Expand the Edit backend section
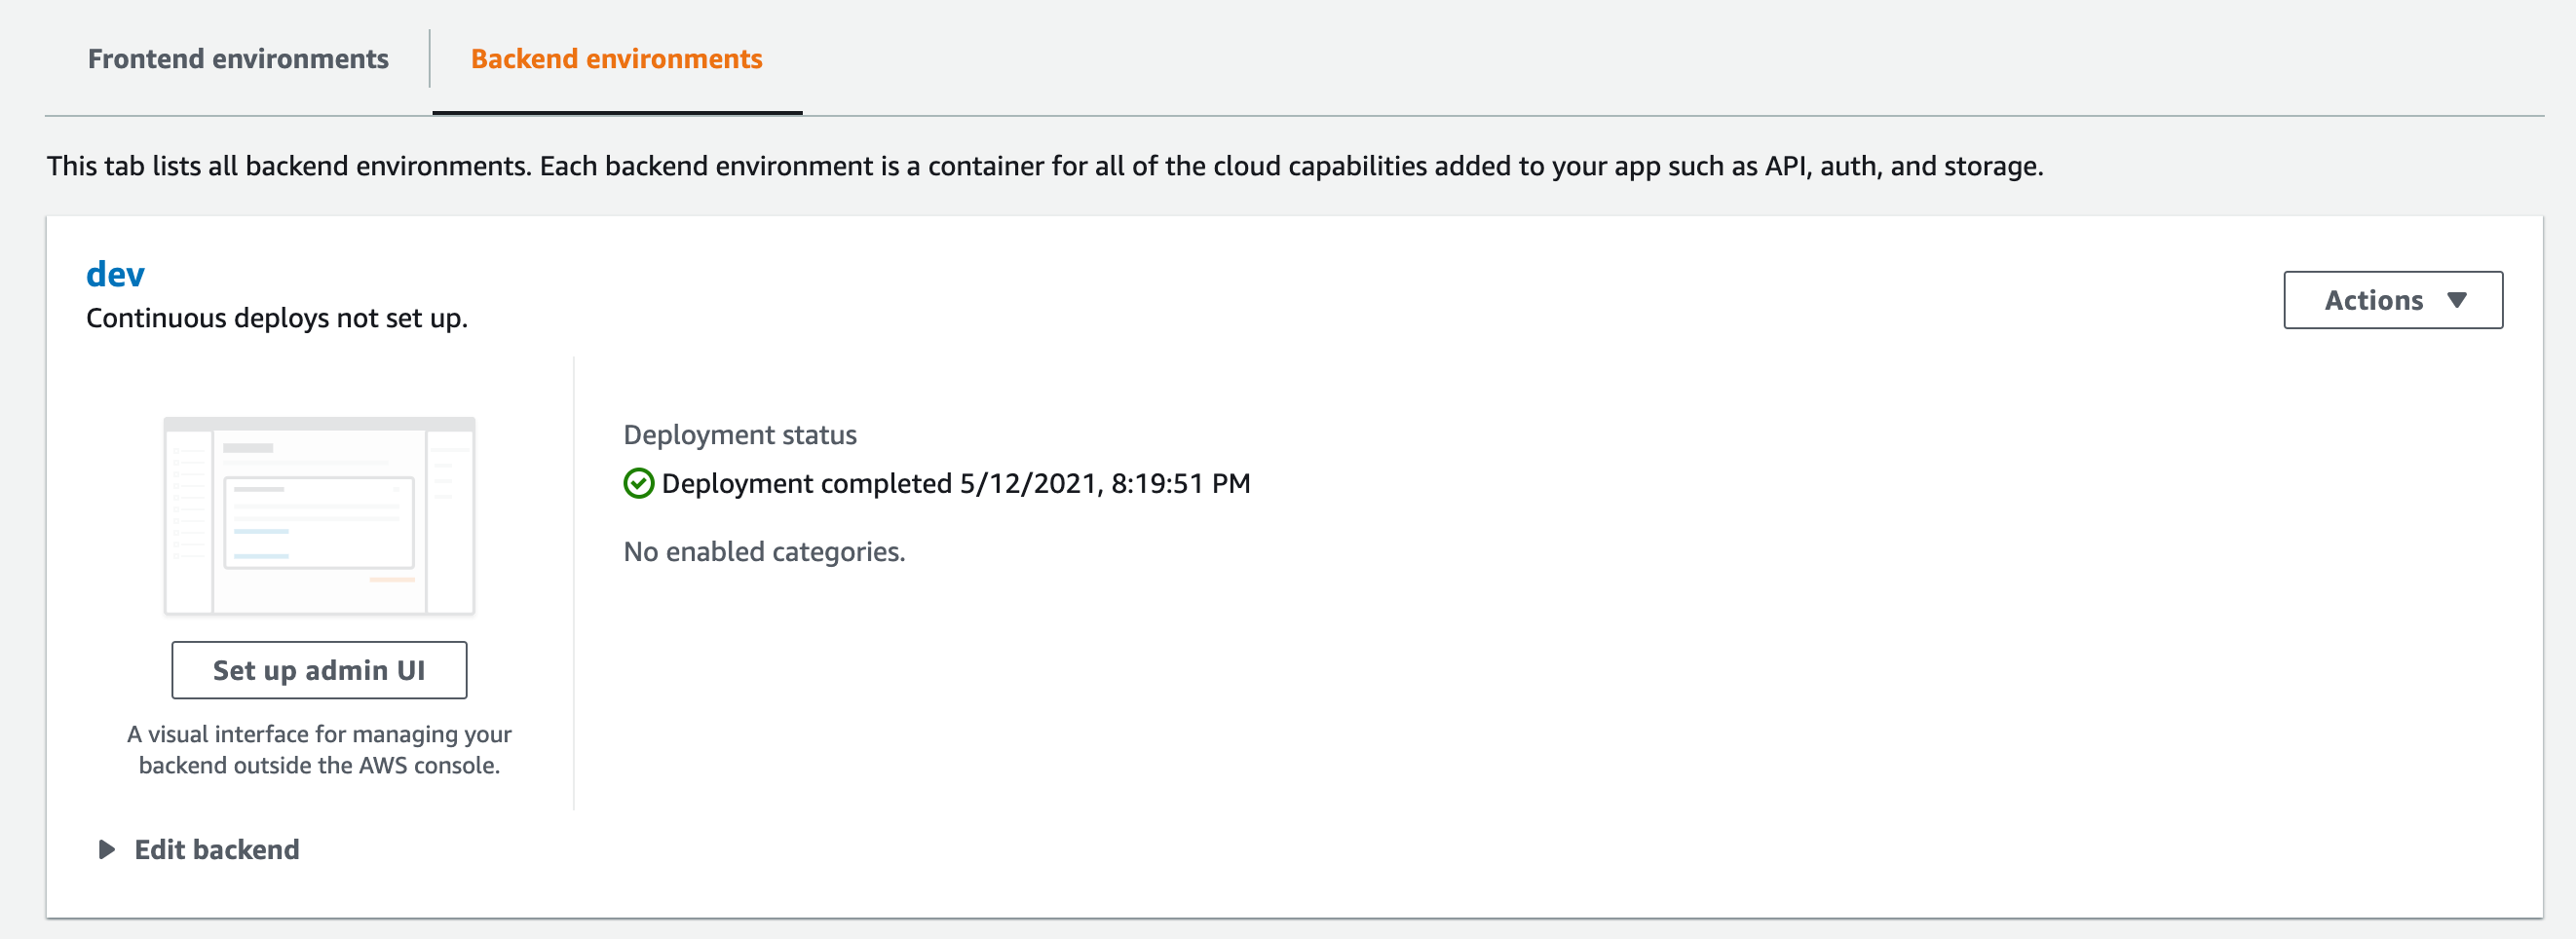This screenshot has height=939, width=2576. click(x=216, y=850)
